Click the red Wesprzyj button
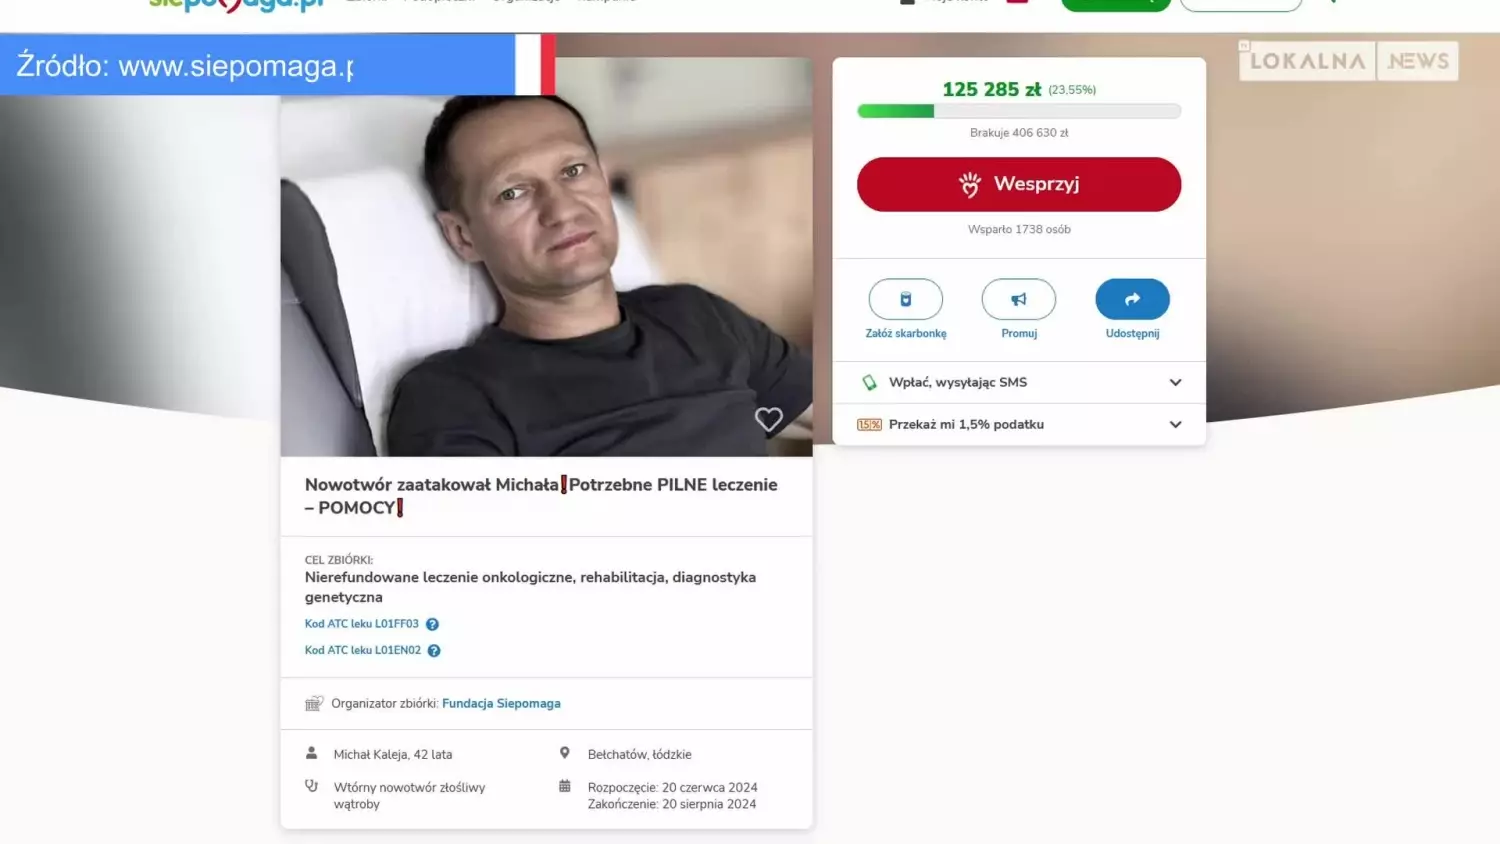1500x844 pixels. (1019, 184)
